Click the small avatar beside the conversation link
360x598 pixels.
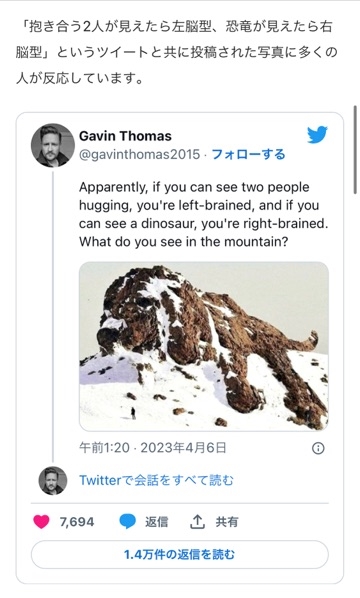click(53, 481)
